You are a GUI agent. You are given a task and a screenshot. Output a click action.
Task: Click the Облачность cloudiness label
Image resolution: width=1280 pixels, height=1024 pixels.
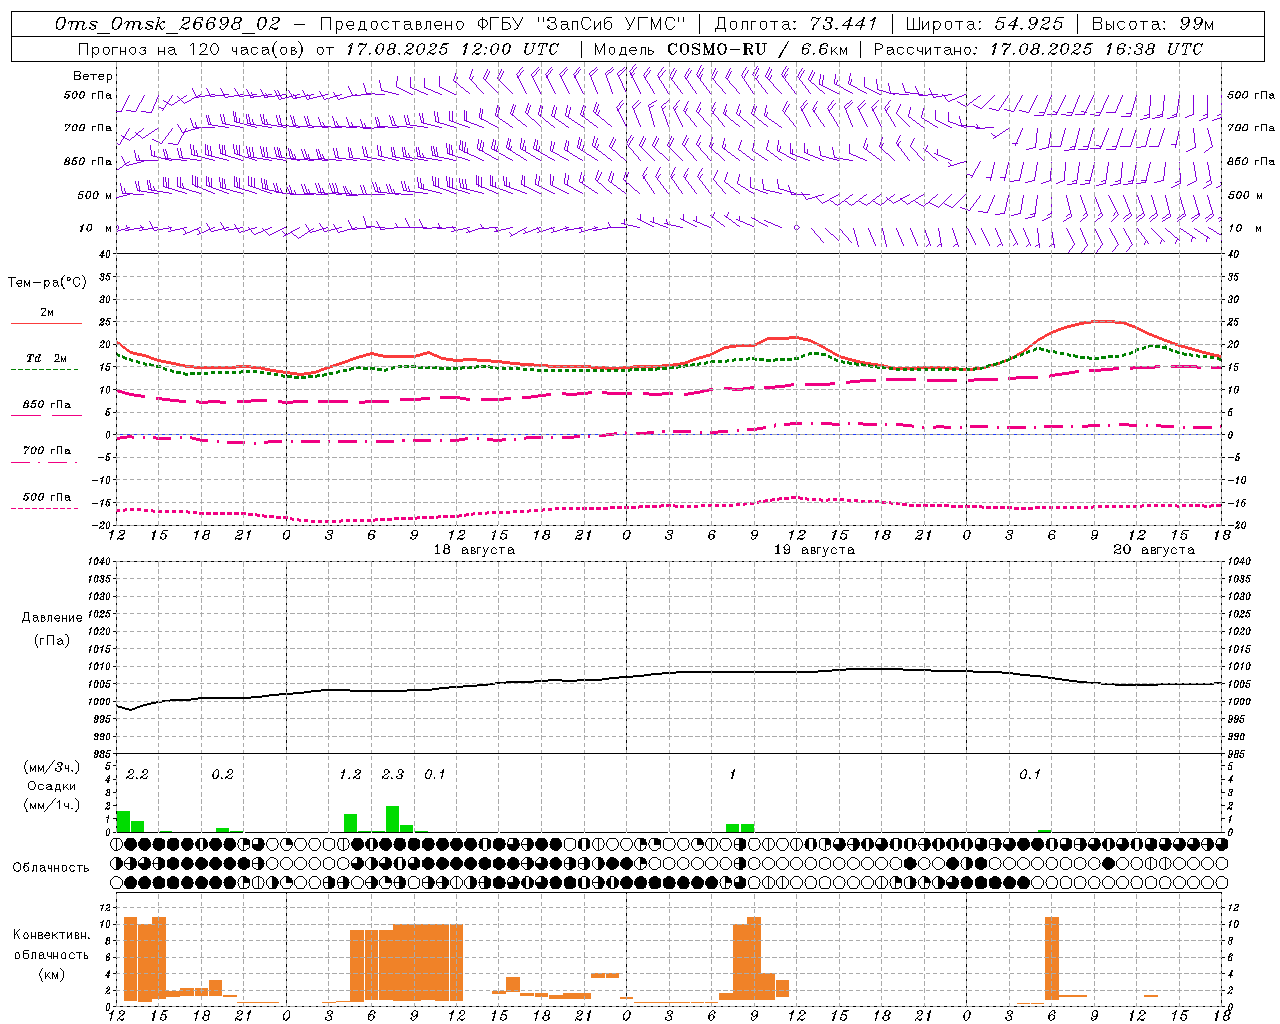pos(51,867)
